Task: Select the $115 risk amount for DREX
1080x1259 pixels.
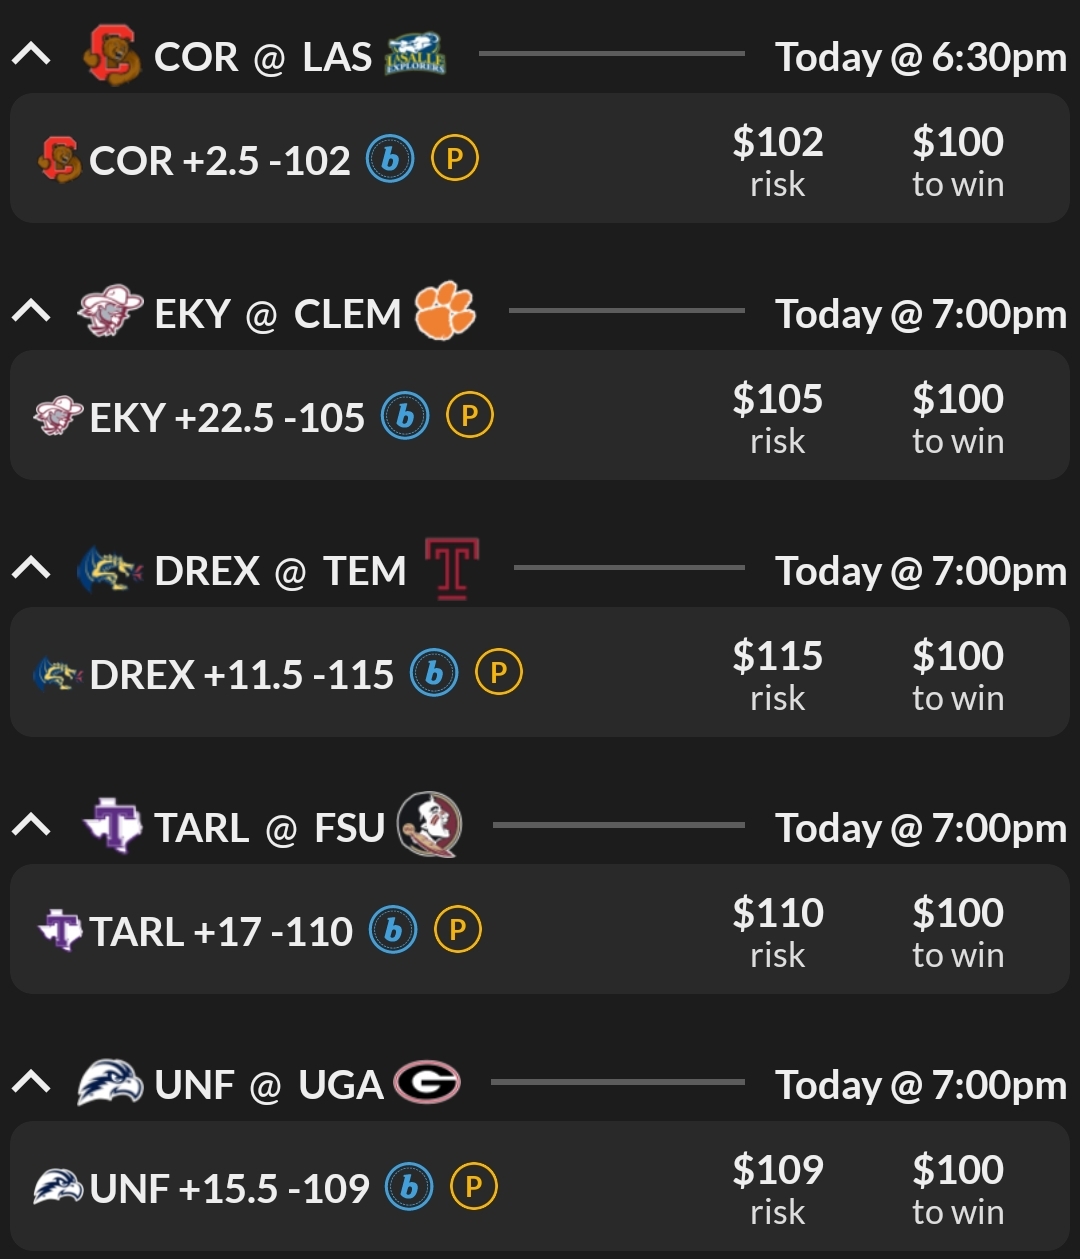Action: click(777, 673)
